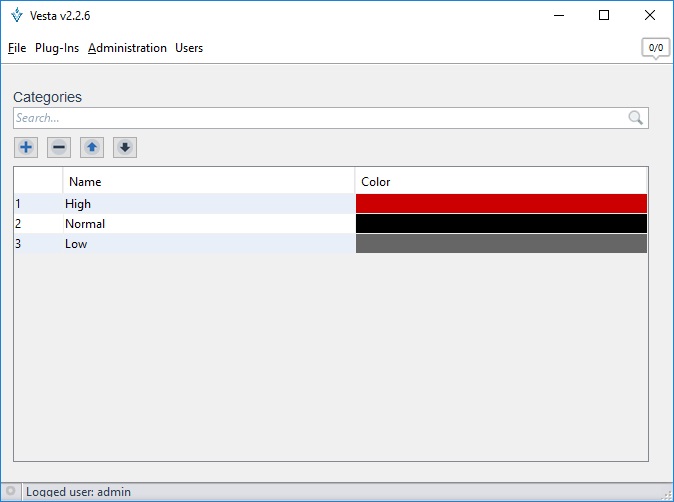Click the gray color swatch for Low
This screenshot has height=502, width=674.
501,244
